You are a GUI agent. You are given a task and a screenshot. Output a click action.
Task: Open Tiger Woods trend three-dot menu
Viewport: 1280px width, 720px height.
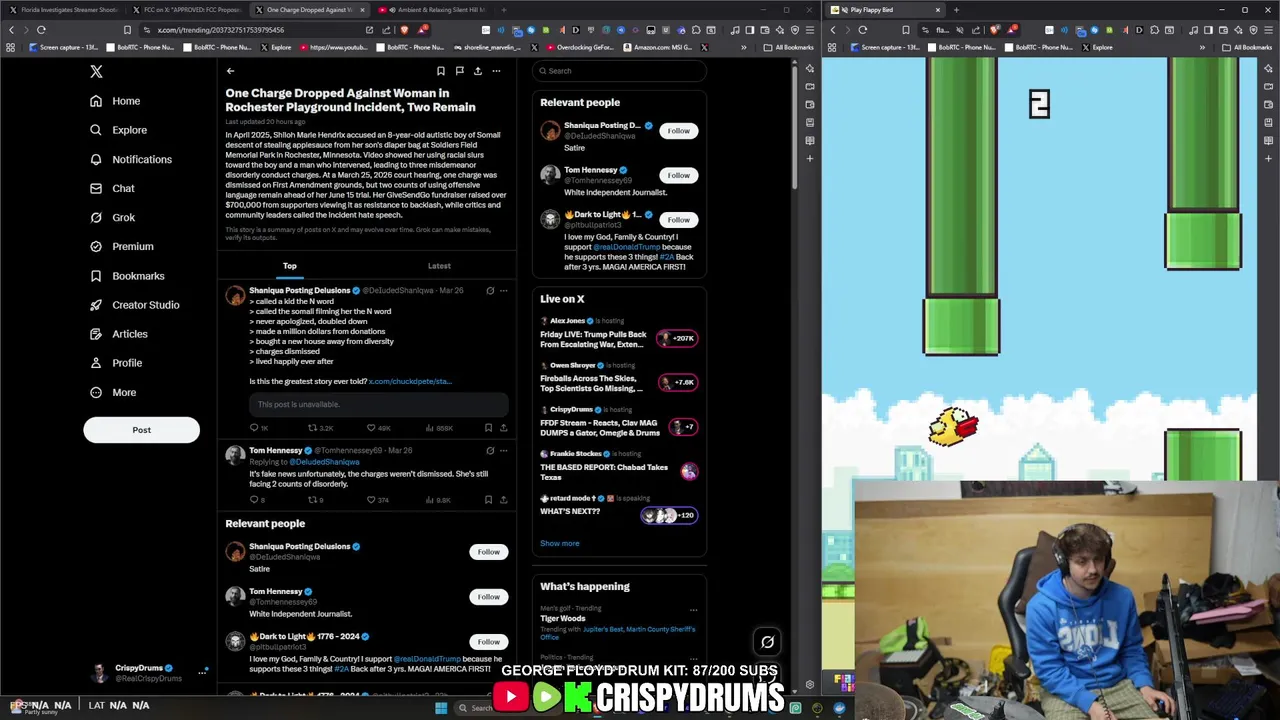[x=693, y=610]
